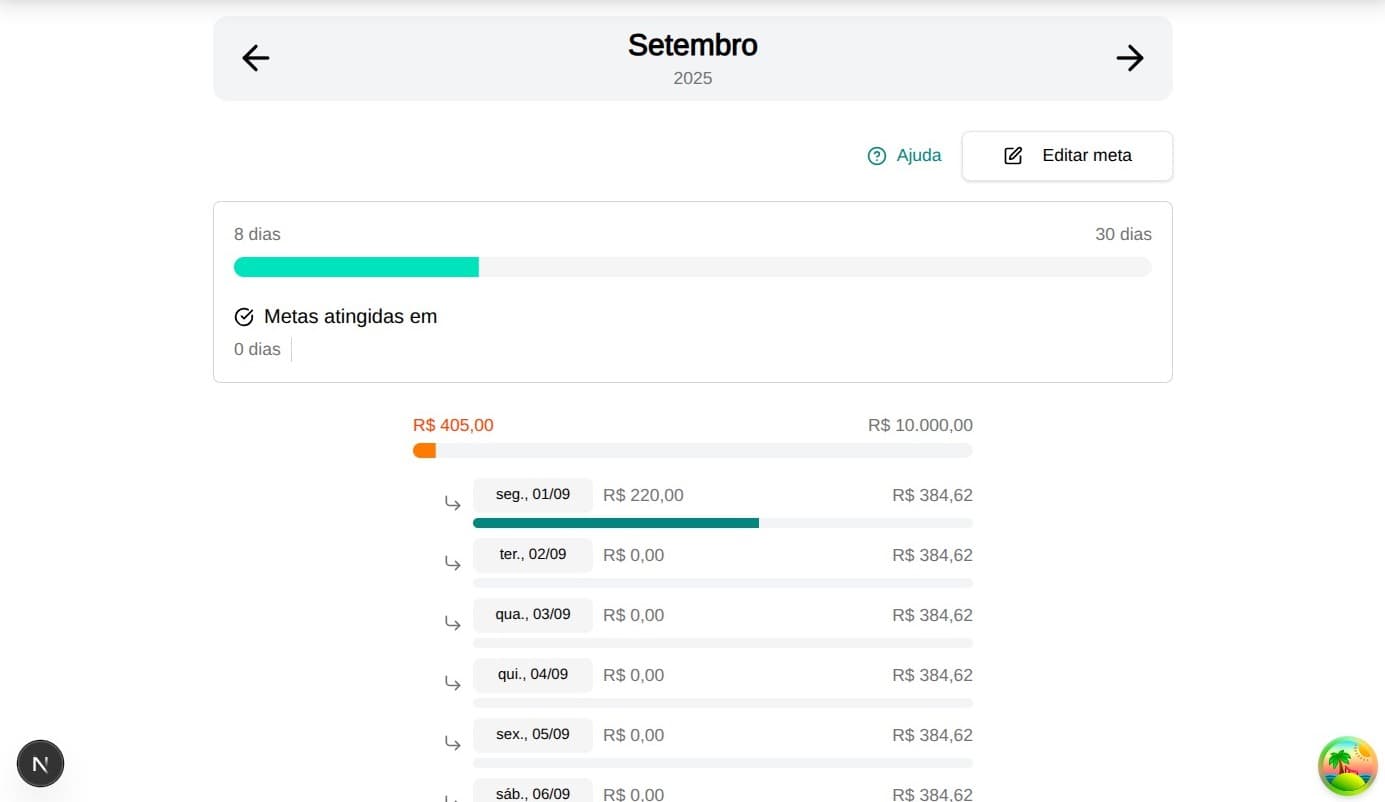The image size is (1385, 802).
Task: Click the sub-arrow icon next to seg., 01/09
Action: (x=453, y=503)
